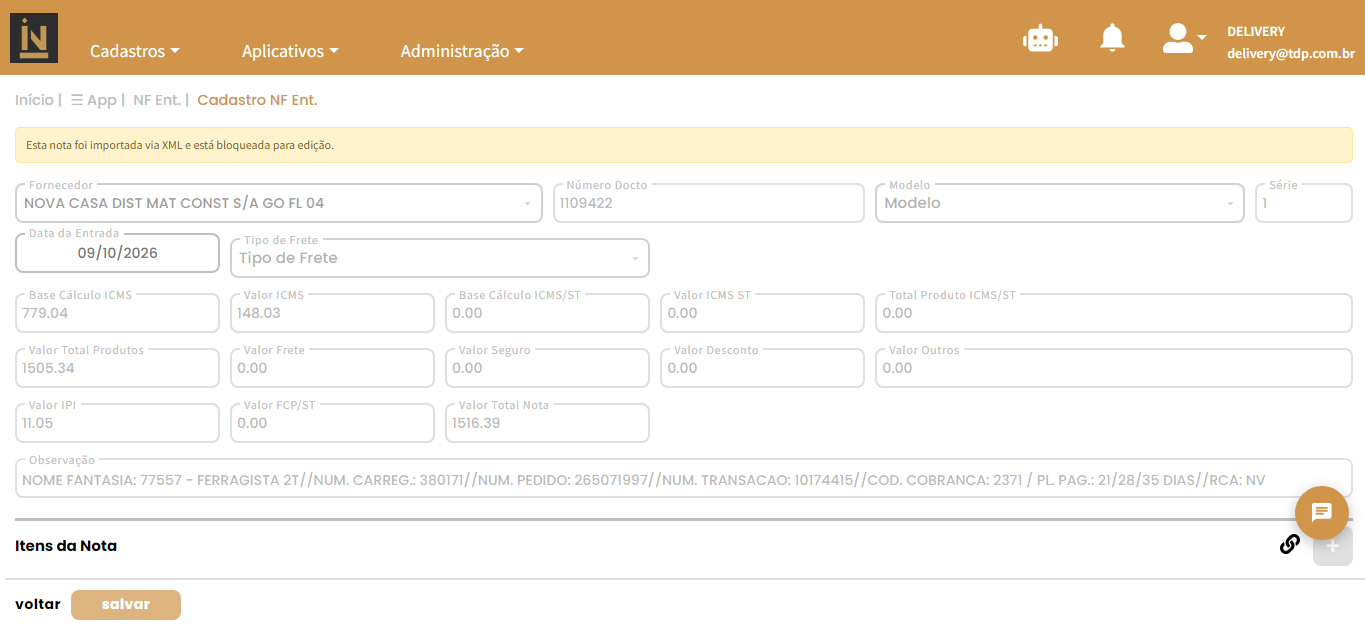Open the Aplicativos menu

pyautogui.click(x=290, y=51)
